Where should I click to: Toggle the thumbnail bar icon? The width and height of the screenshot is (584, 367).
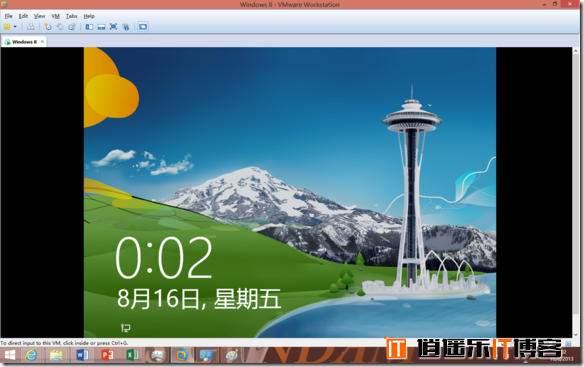(101, 27)
